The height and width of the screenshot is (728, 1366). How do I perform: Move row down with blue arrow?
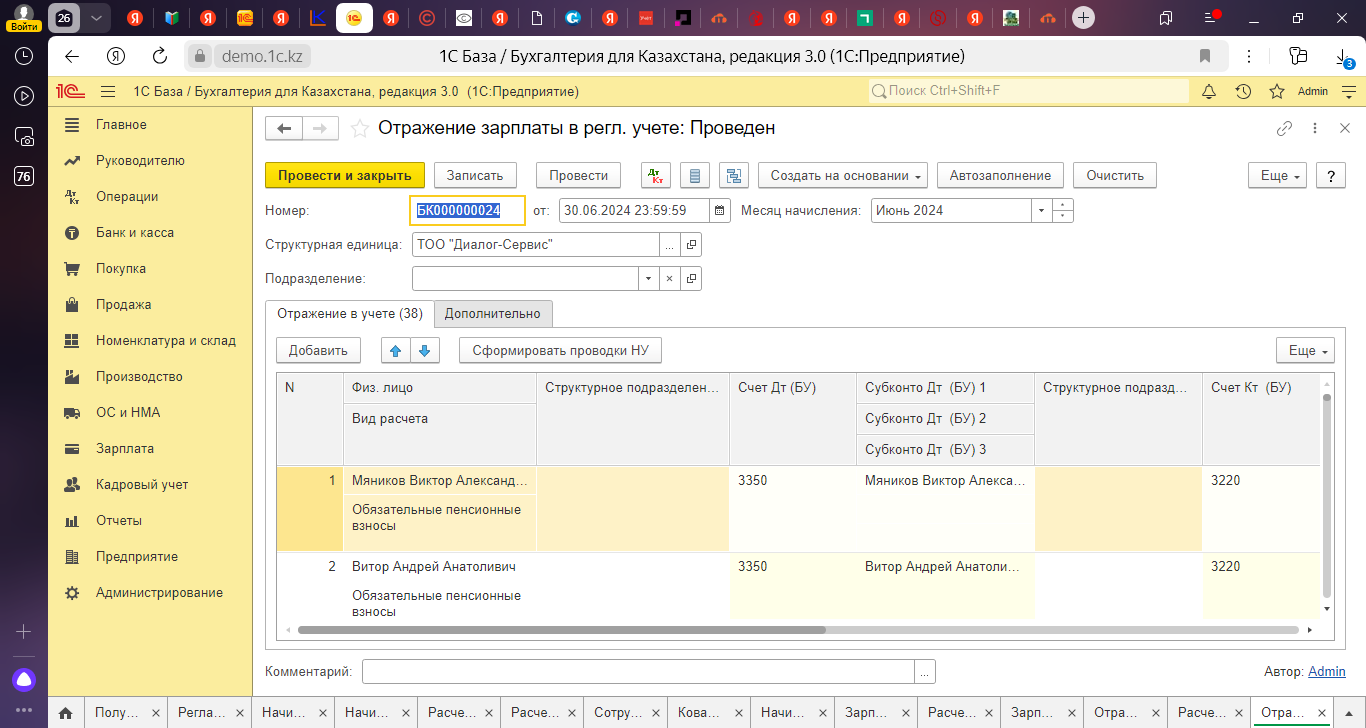[425, 350]
